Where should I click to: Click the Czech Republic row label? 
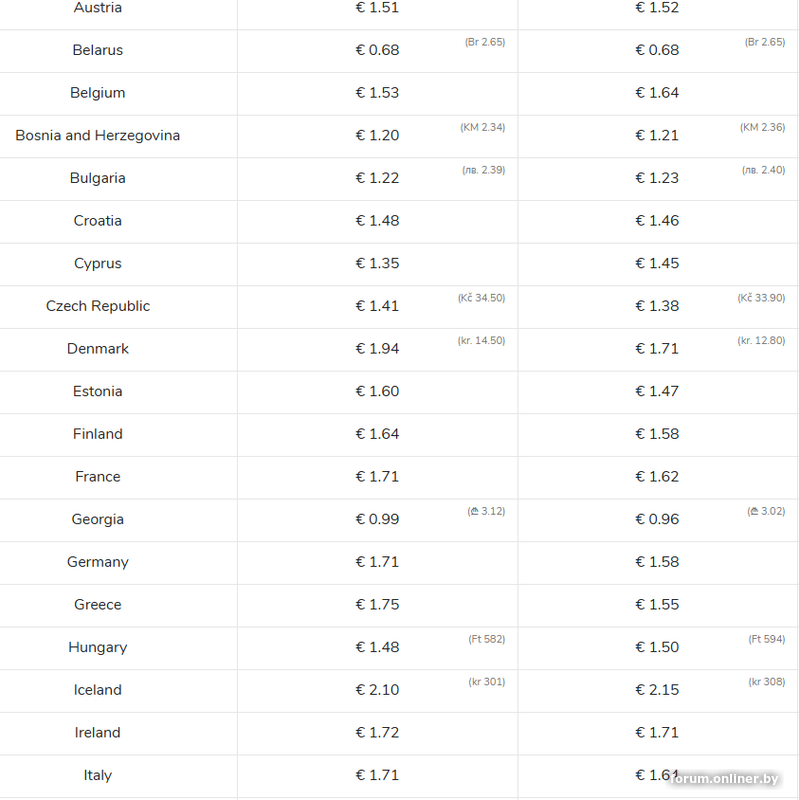pyautogui.click(x=98, y=306)
